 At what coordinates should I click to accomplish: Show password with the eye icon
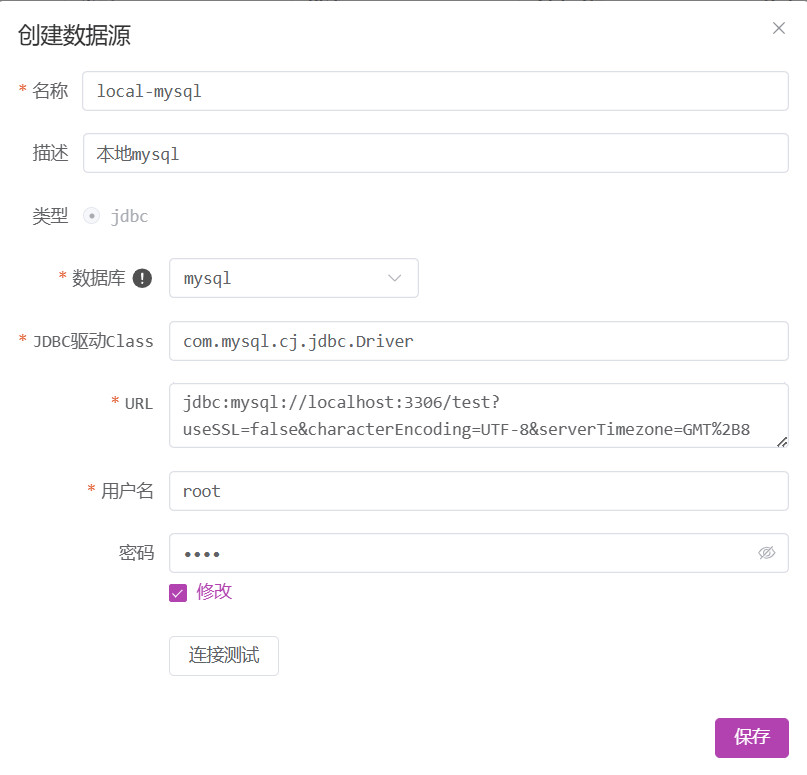pos(767,553)
